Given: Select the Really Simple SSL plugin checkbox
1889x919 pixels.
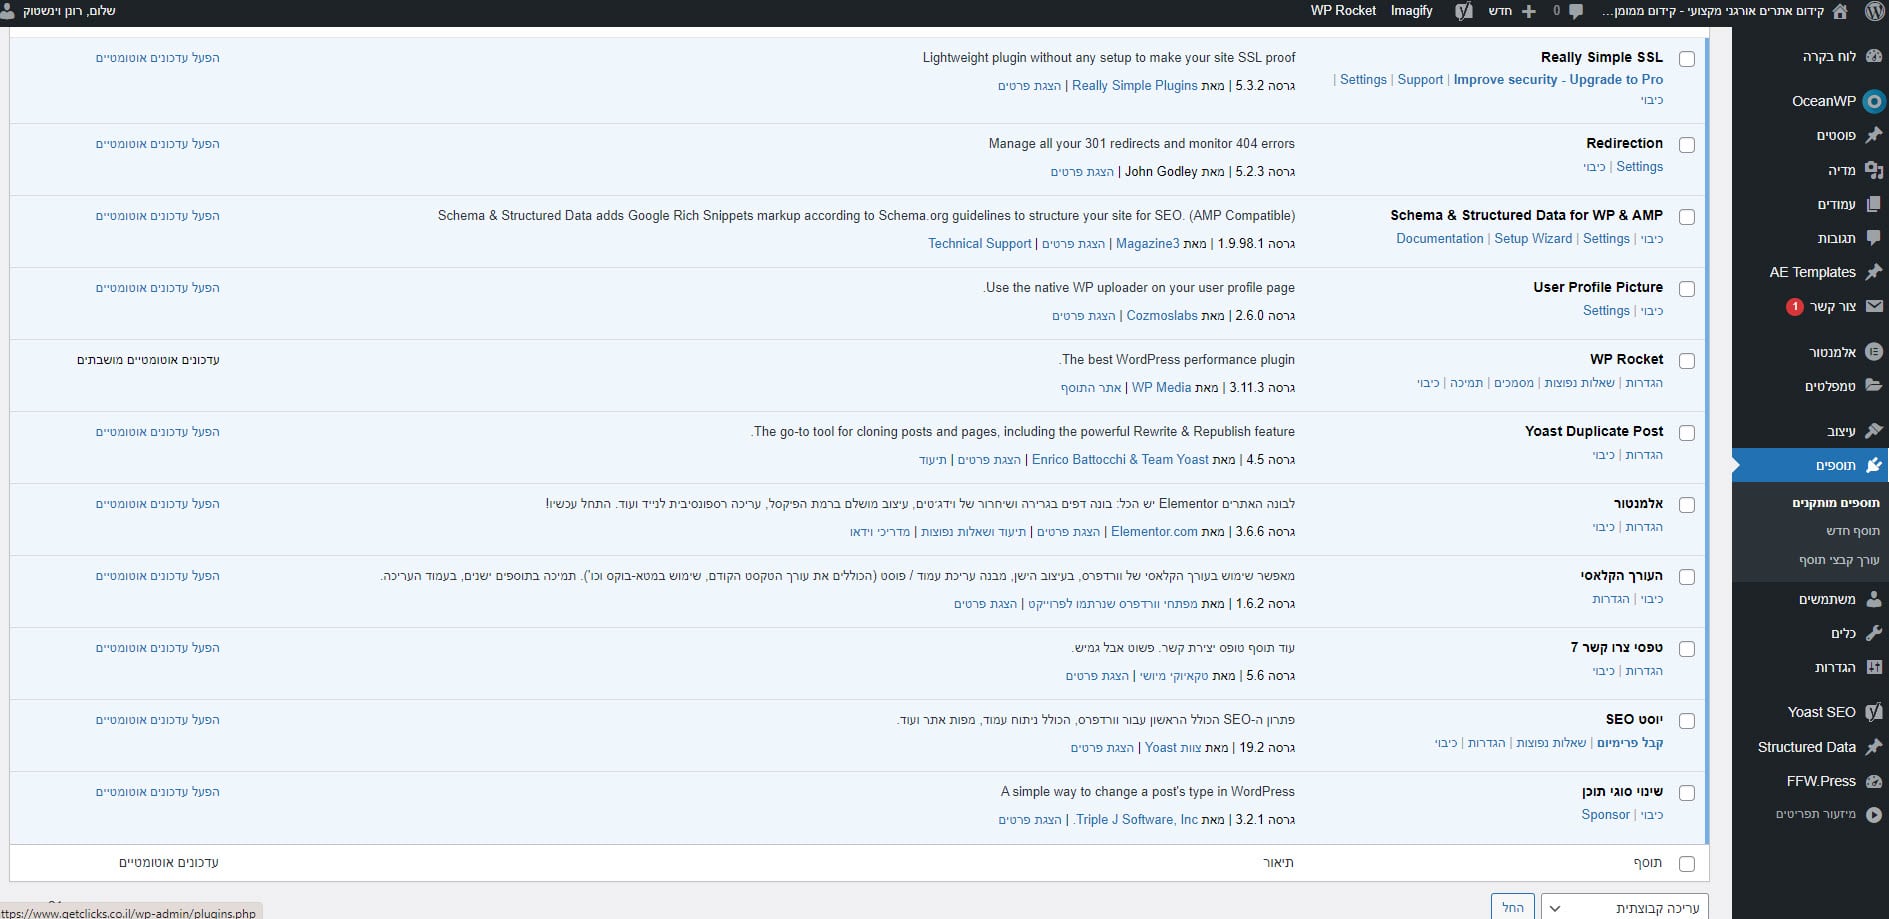Looking at the screenshot, I should [1687, 59].
